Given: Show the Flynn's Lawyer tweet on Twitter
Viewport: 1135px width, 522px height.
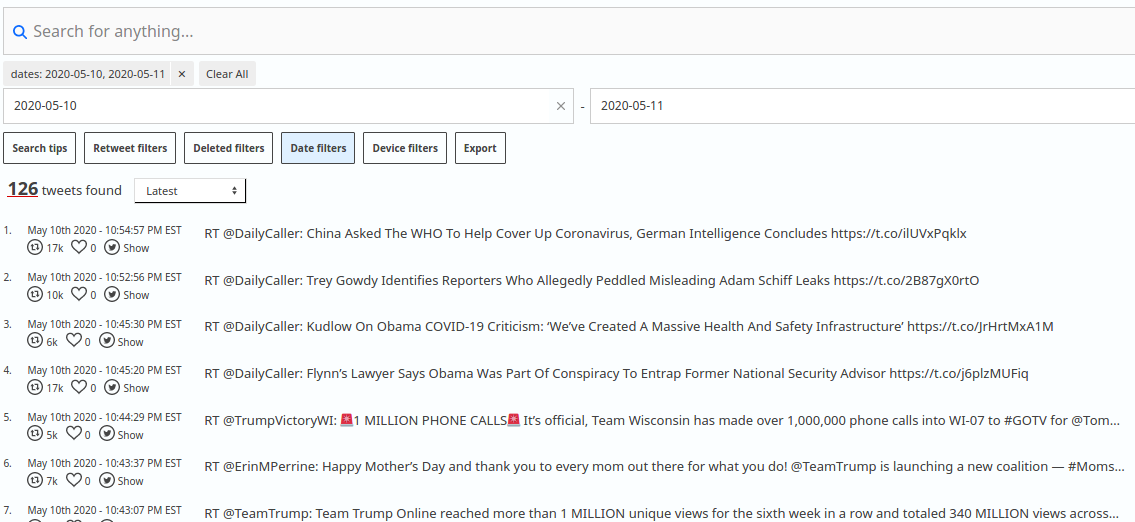Looking at the screenshot, I should coord(127,388).
